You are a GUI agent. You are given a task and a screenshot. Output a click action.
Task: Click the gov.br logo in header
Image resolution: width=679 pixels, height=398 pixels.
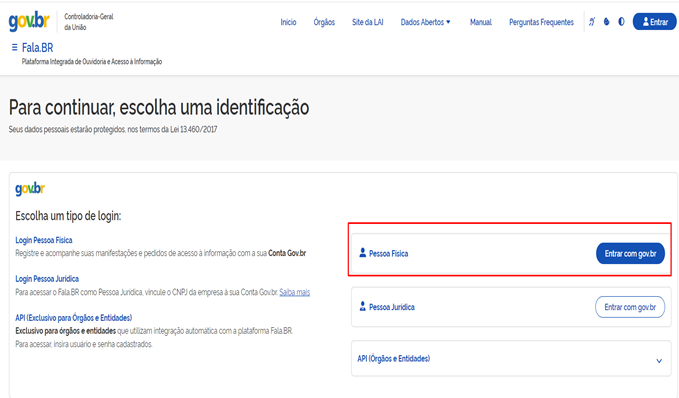[x=29, y=22]
